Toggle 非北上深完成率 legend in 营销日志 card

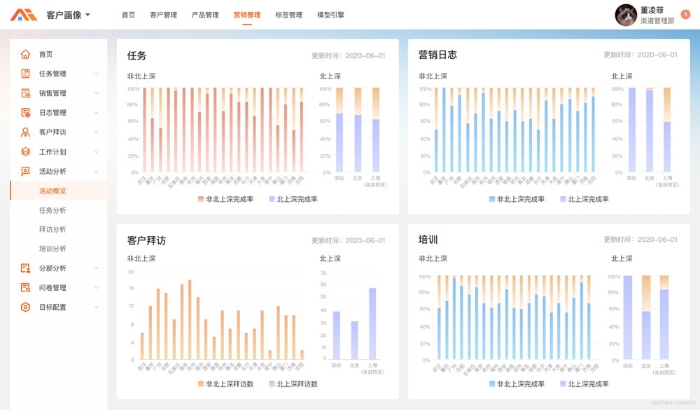pos(517,199)
